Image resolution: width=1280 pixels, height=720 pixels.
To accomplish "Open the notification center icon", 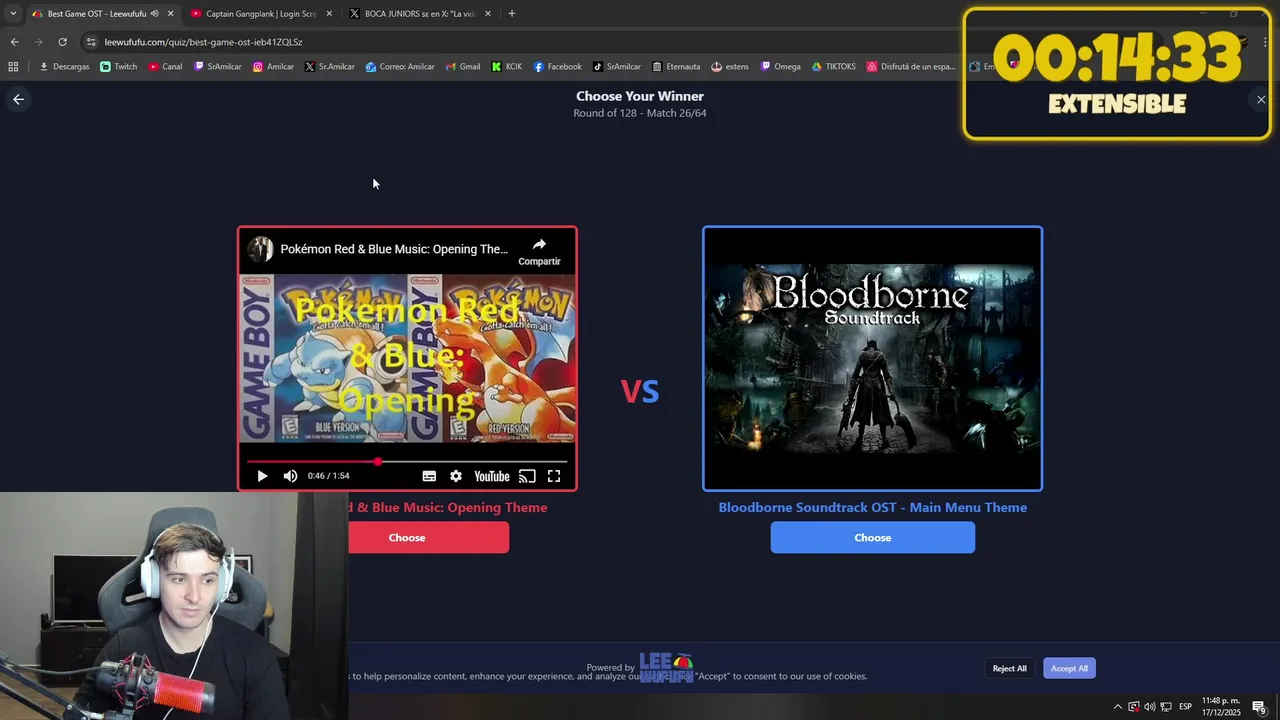I will pyautogui.click(x=1260, y=707).
